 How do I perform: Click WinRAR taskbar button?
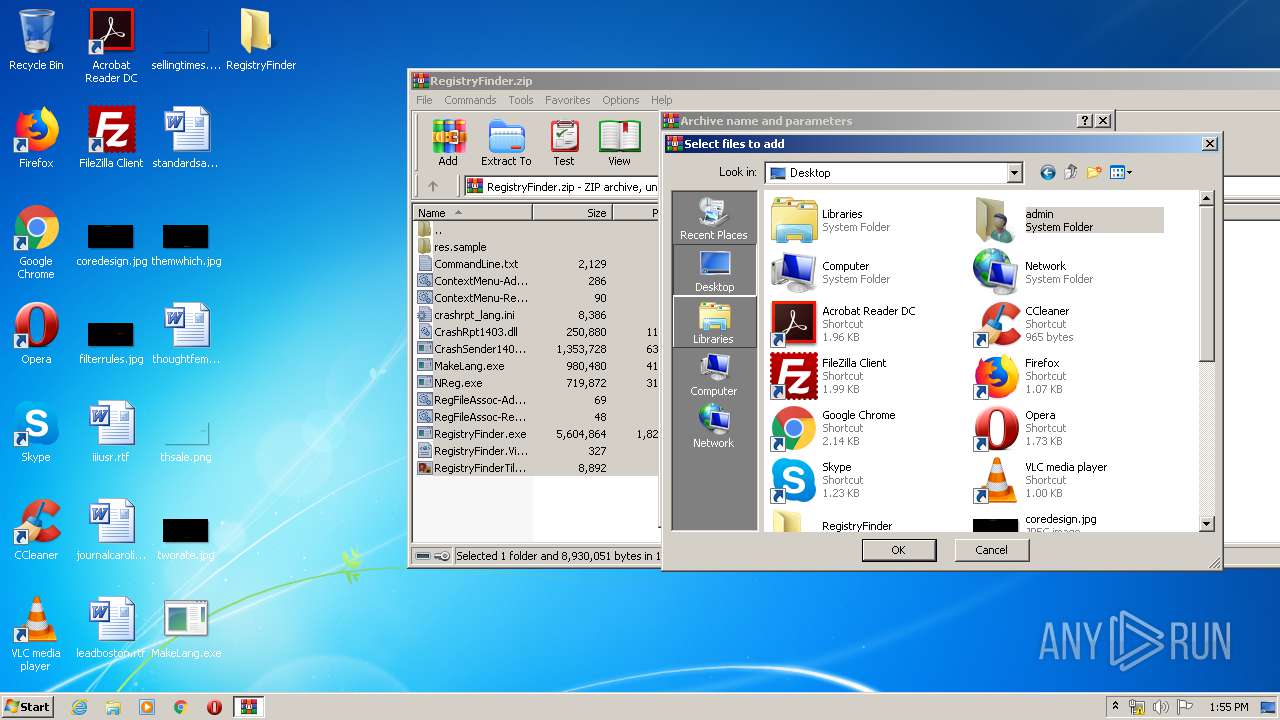[x=249, y=707]
